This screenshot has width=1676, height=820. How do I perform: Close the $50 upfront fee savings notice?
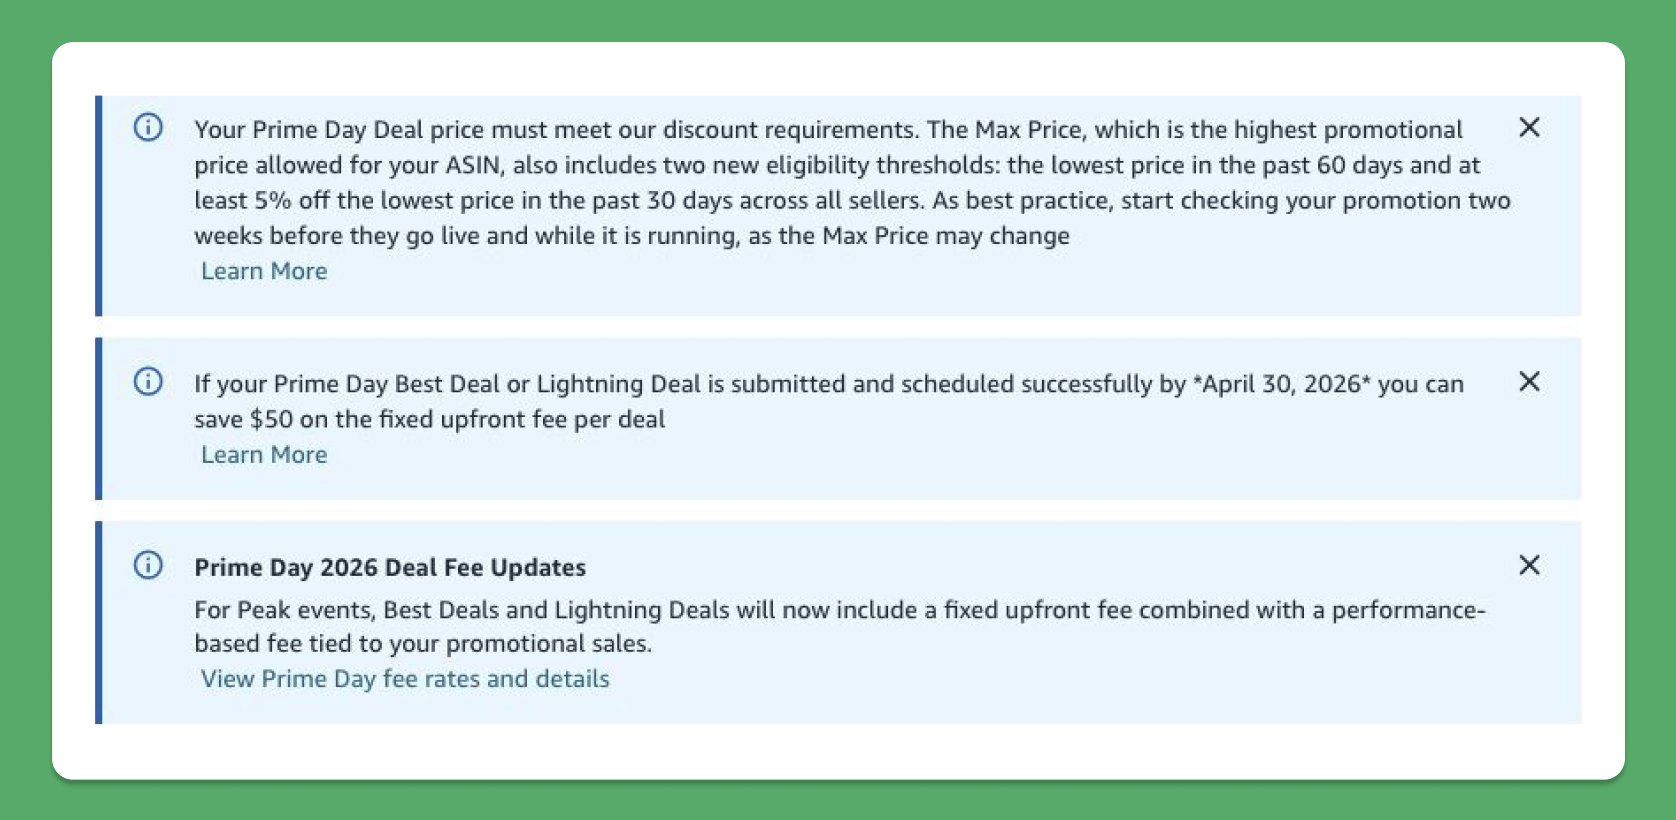coord(1529,381)
